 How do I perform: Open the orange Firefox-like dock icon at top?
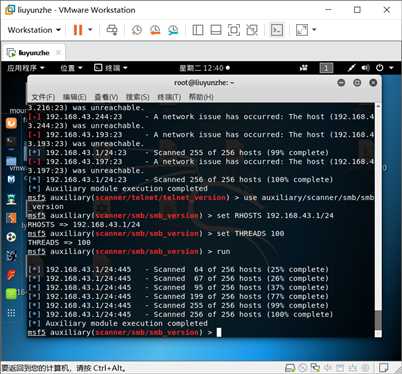click(11, 123)
